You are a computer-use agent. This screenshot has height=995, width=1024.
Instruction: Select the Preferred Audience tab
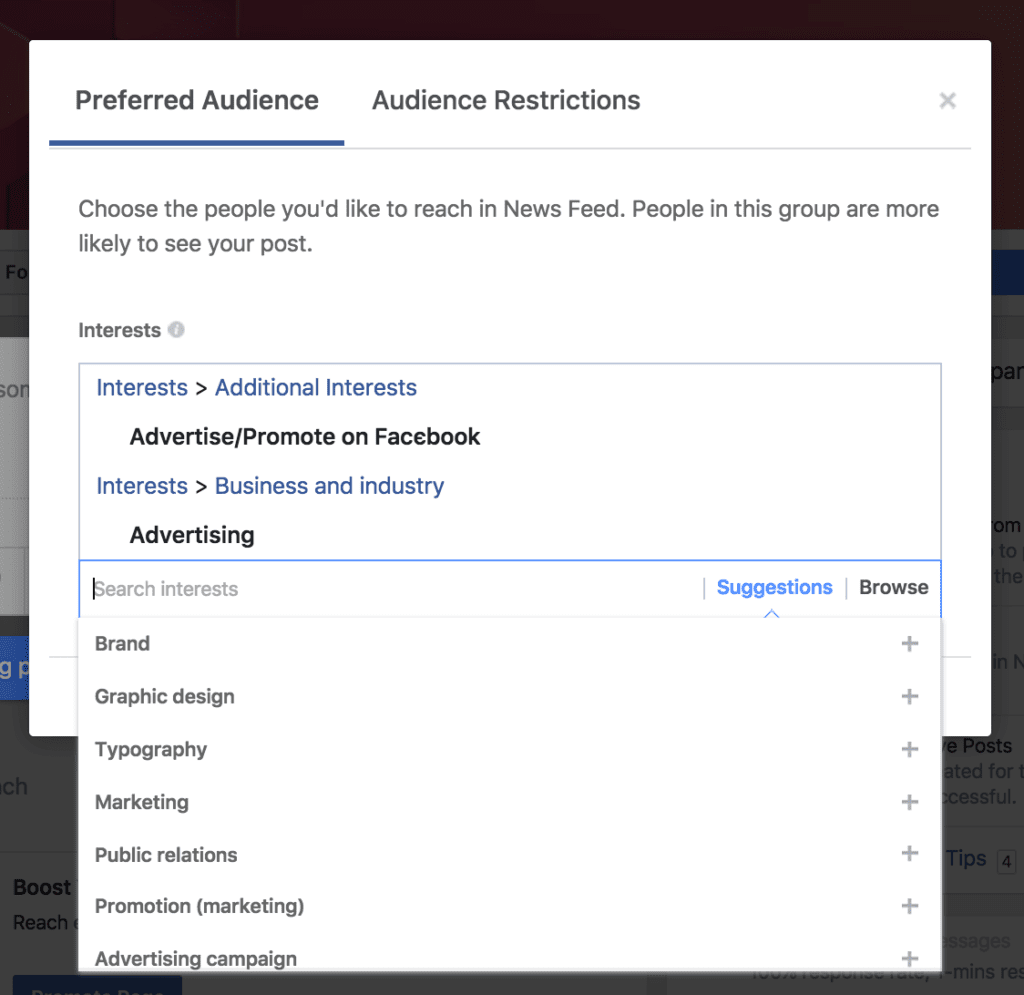tap(196, 100)
